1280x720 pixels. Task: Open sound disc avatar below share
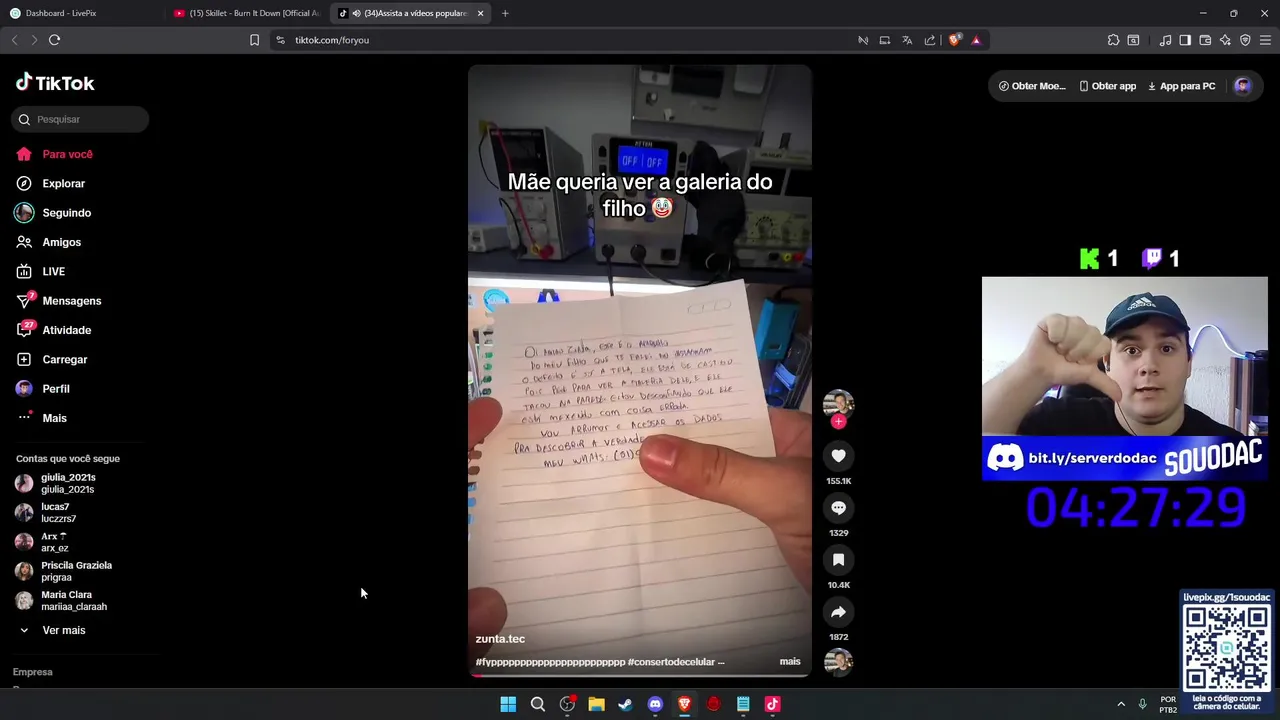(838, 662)
